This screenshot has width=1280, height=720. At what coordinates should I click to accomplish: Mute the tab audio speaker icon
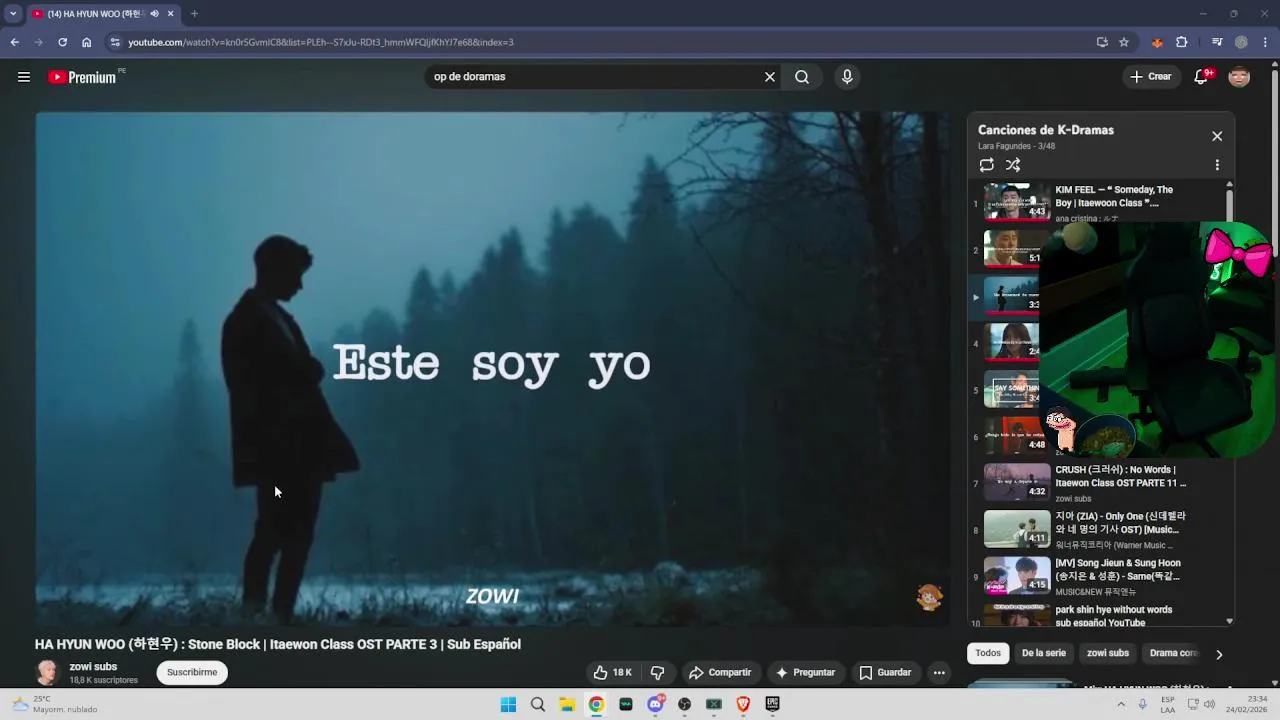coord(154,14)
